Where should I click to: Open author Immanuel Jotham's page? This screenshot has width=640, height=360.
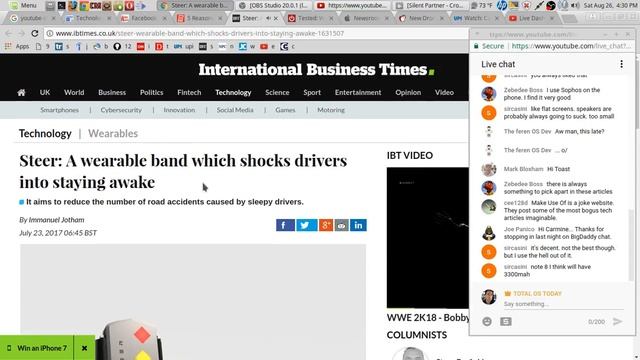56,220
